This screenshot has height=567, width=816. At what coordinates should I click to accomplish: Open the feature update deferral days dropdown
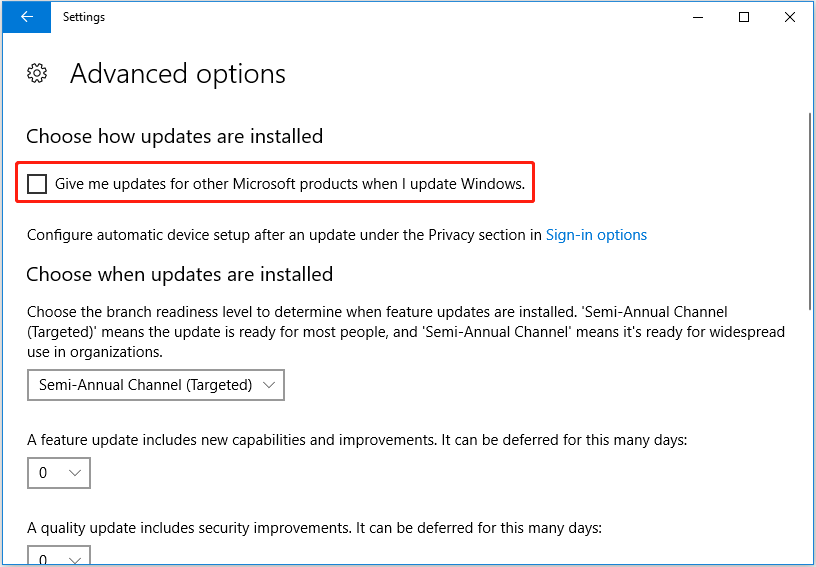59,473
